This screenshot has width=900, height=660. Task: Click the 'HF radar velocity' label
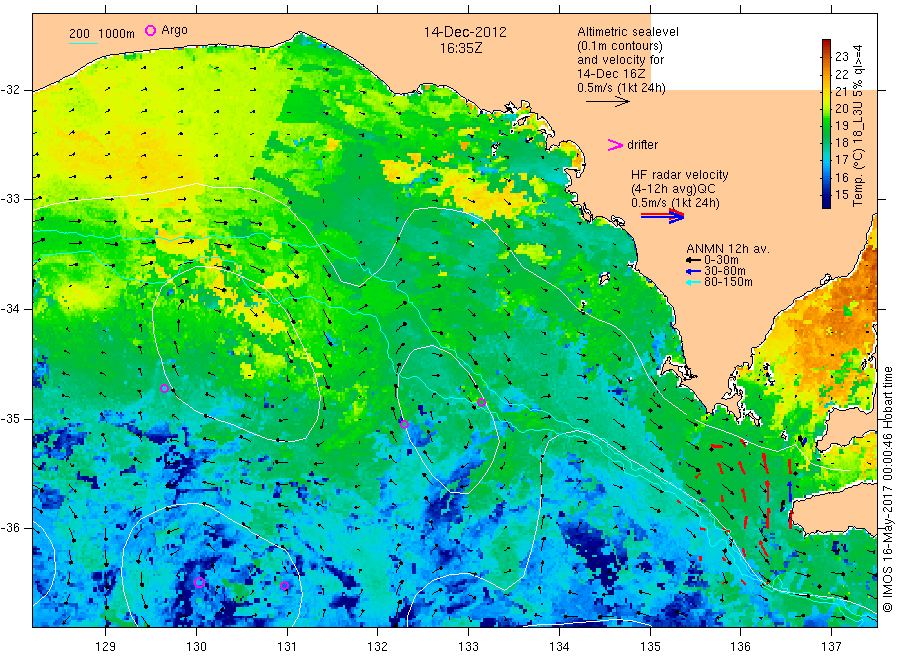pos(680,175)
